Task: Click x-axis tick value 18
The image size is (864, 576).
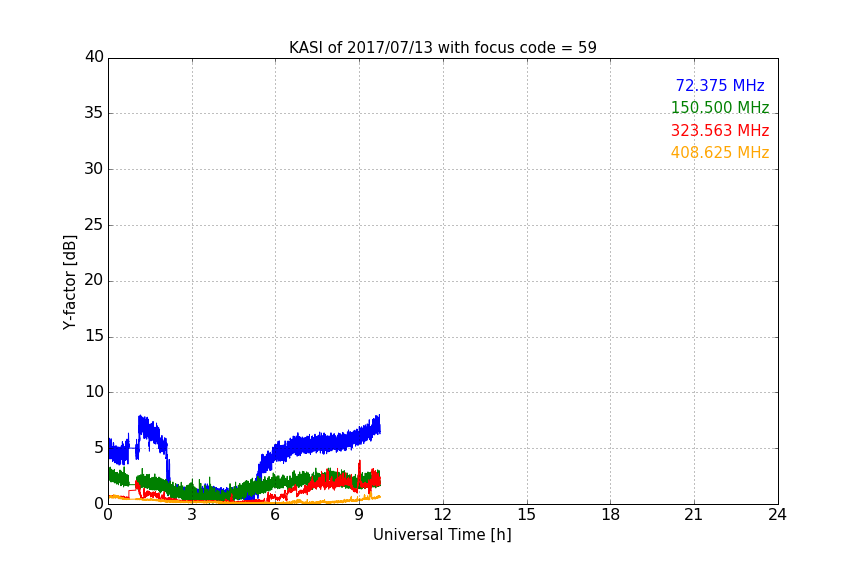Action: click(611, 515)
